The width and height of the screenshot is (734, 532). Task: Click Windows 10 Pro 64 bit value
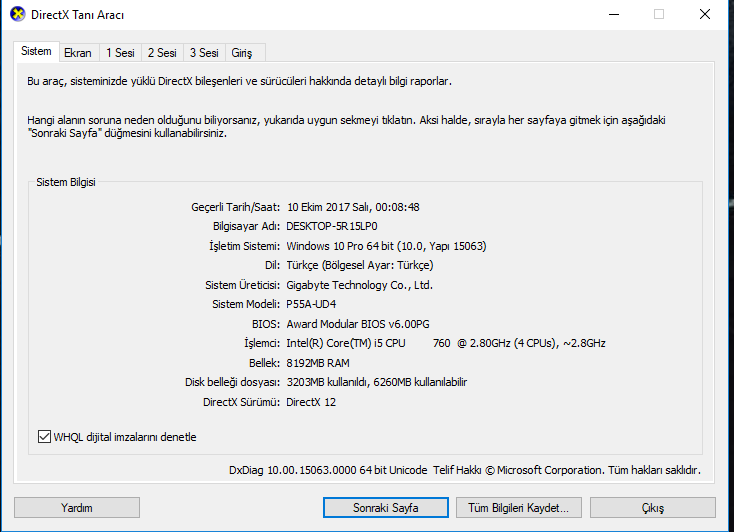[386, 246]
